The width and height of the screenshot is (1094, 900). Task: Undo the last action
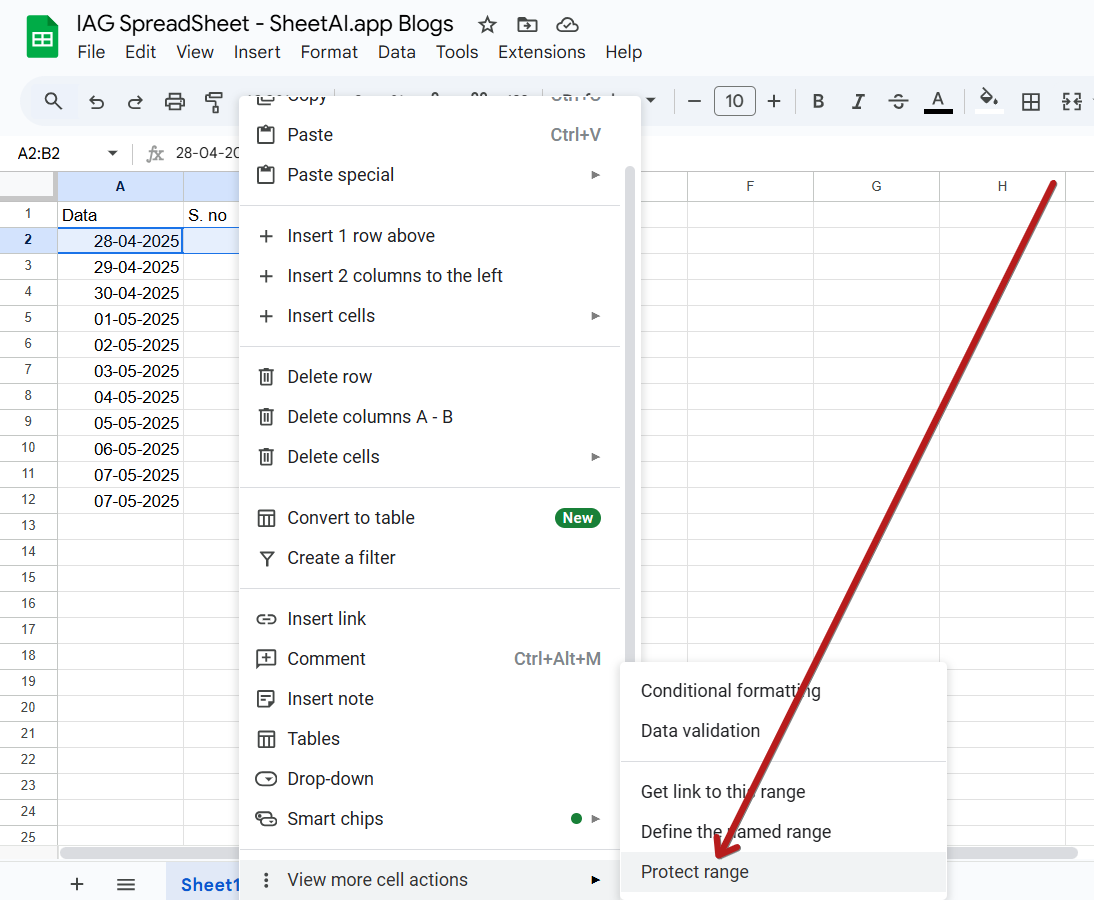coord(96,102)
